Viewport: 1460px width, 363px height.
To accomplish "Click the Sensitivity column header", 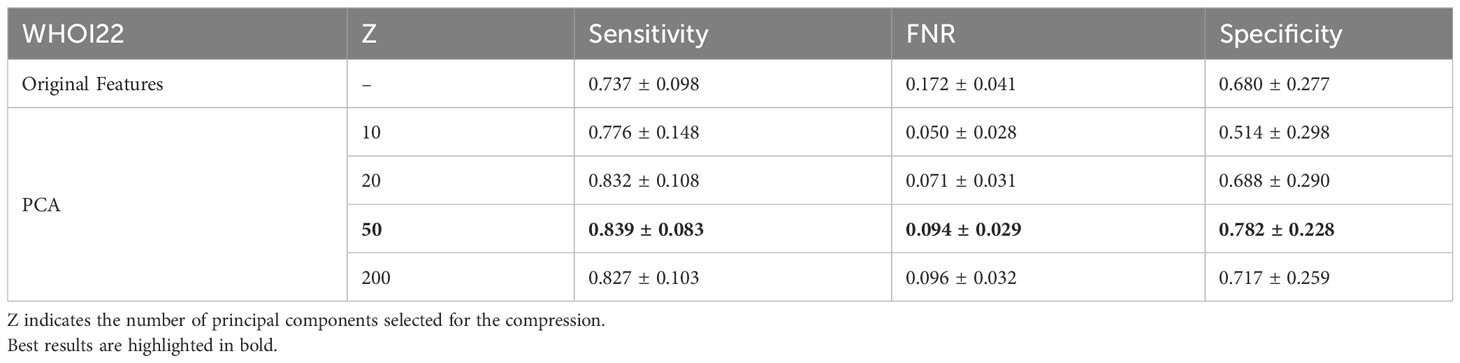I will (x=649, y=33).
